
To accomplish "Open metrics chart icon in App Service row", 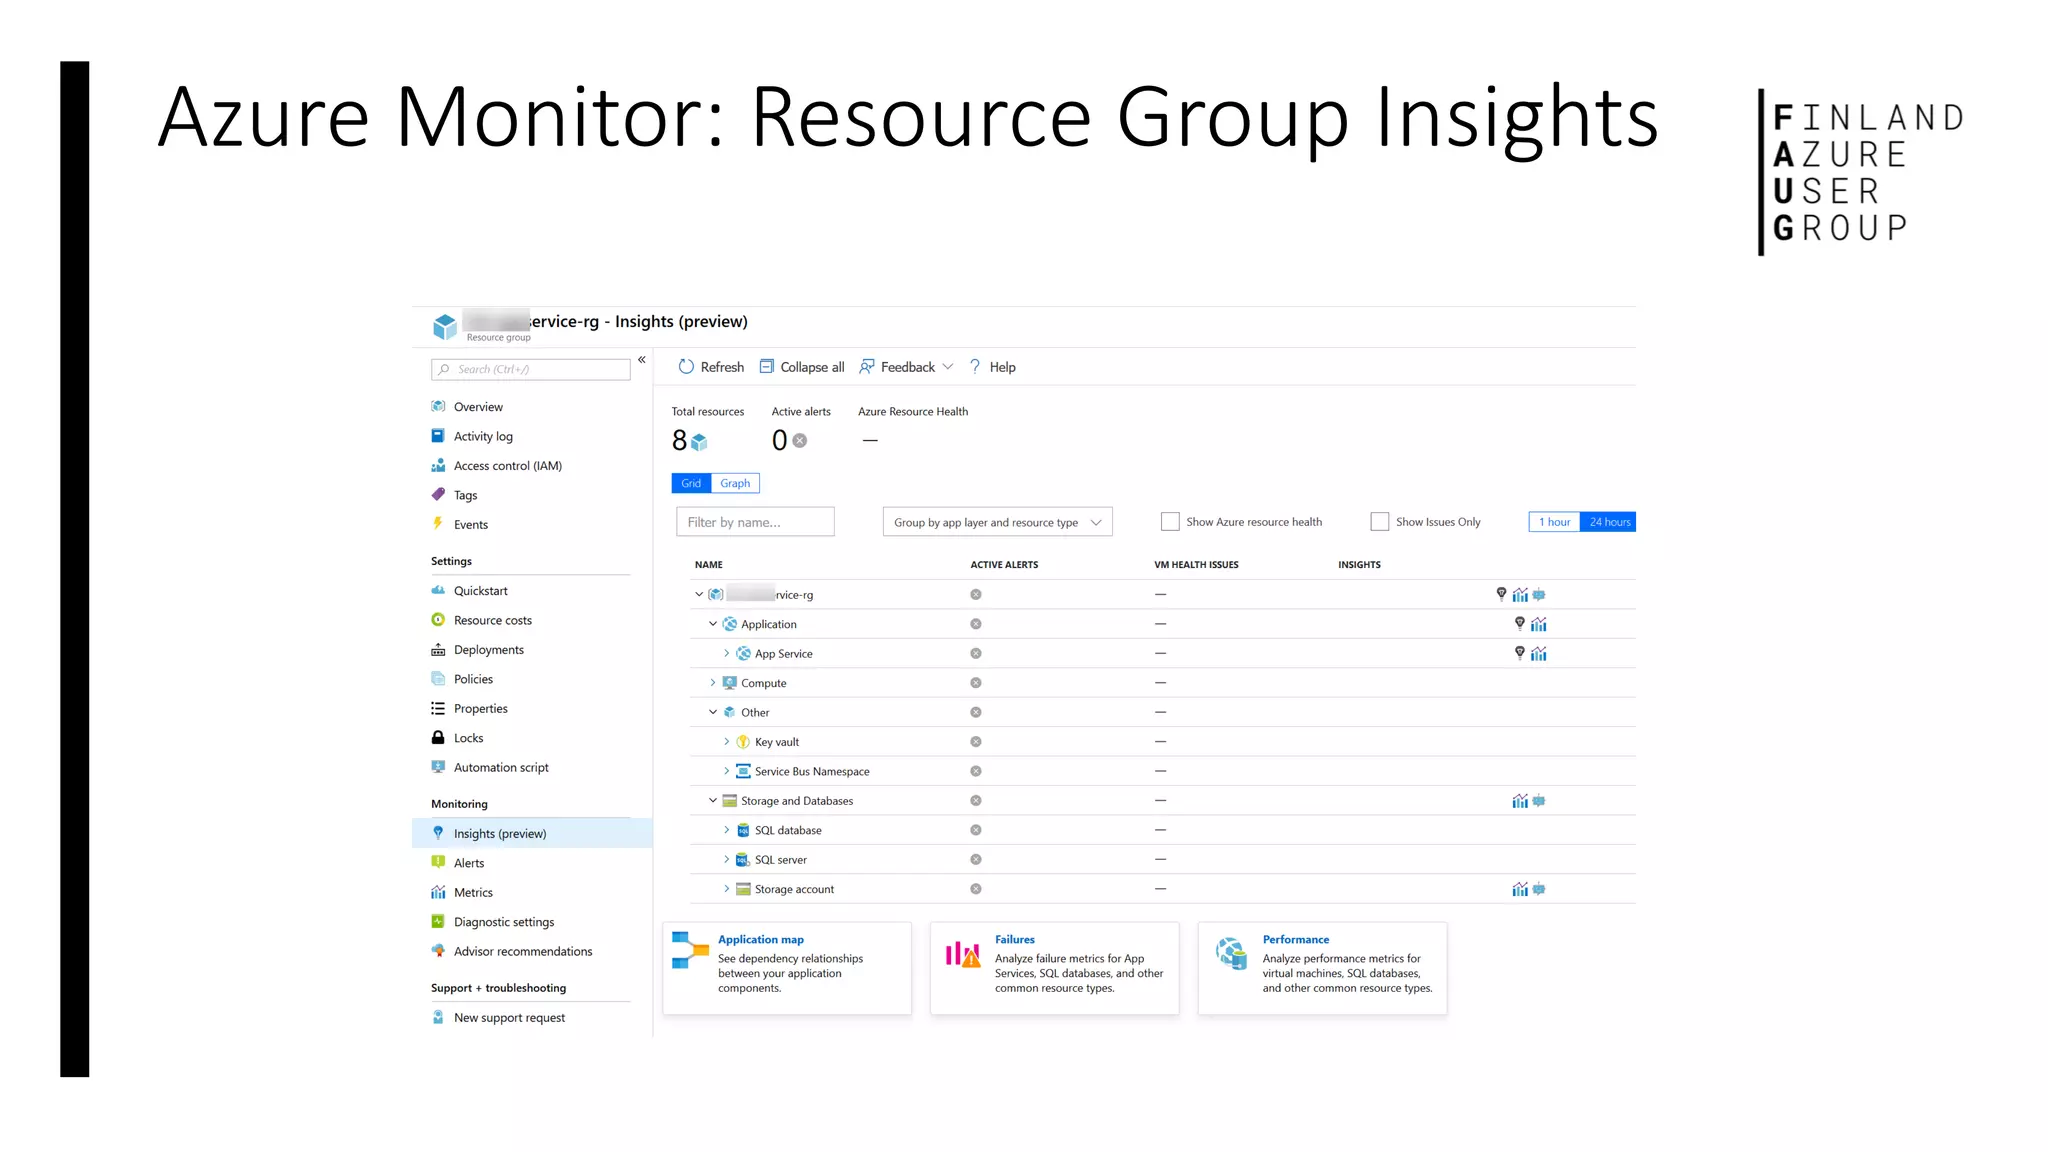I will coord(1539,653).
